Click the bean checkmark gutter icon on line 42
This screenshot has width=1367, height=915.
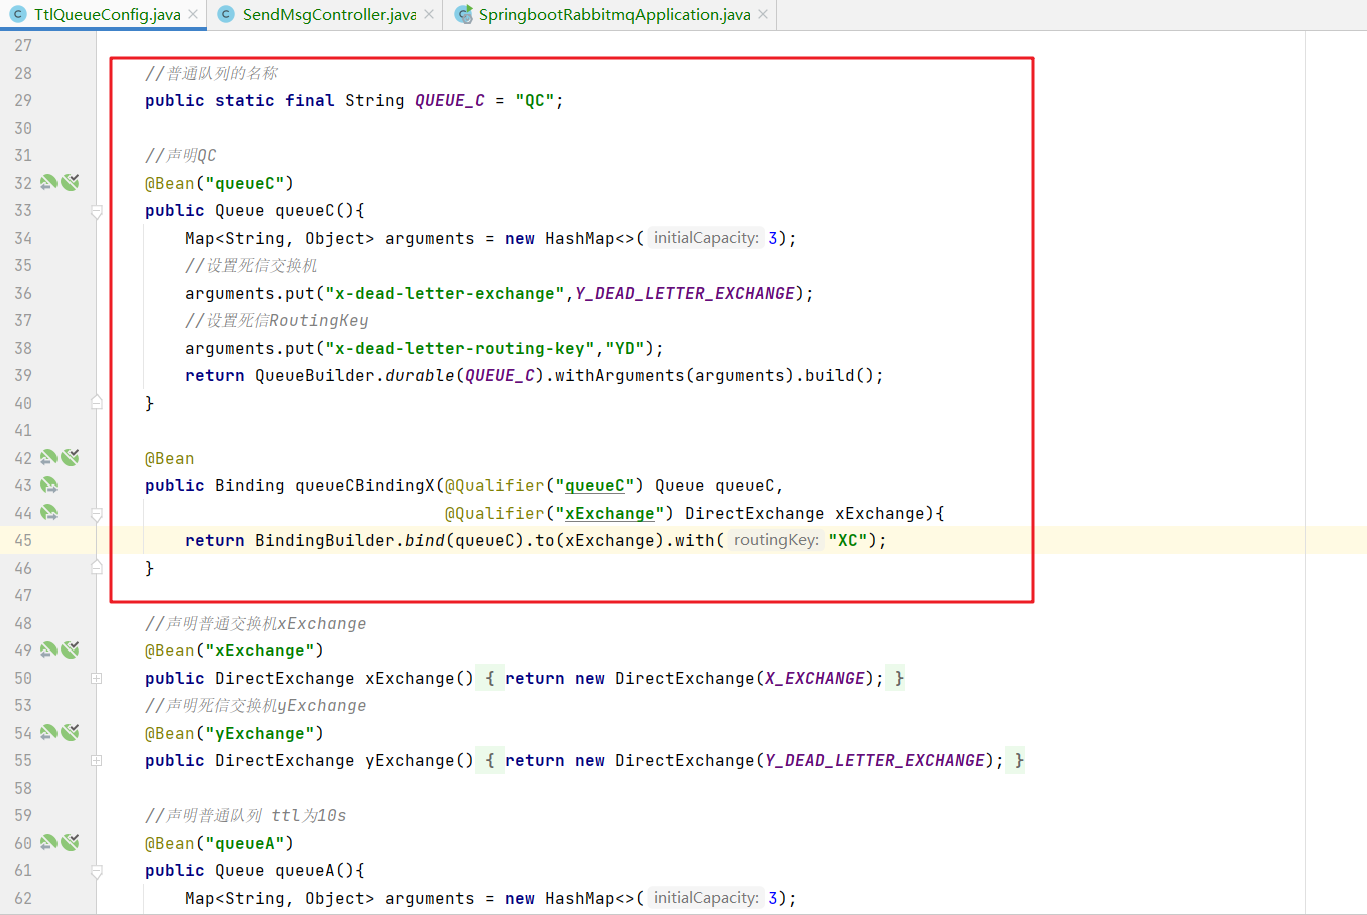point(70,458)
